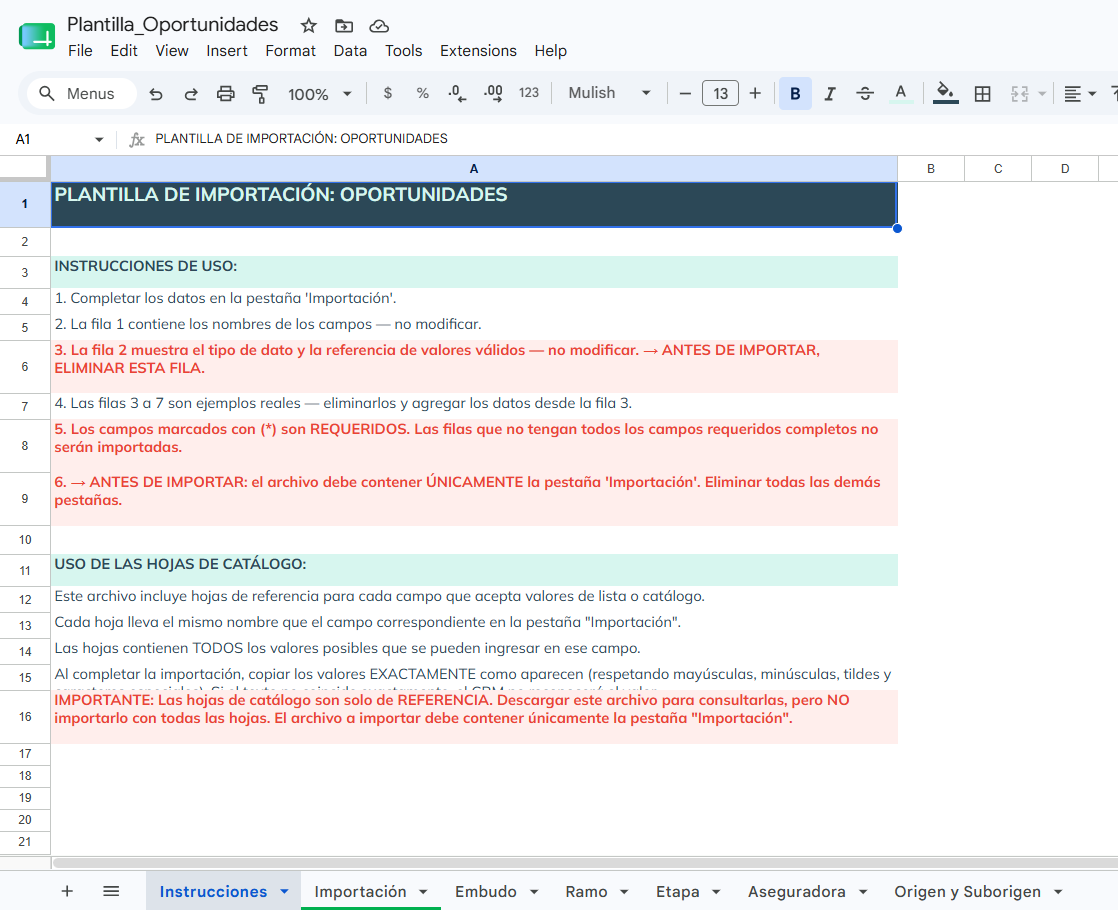Open the name box dropdown arrow
The height and width of the screenshot is (911, 1118).
[x=99, y=139]
